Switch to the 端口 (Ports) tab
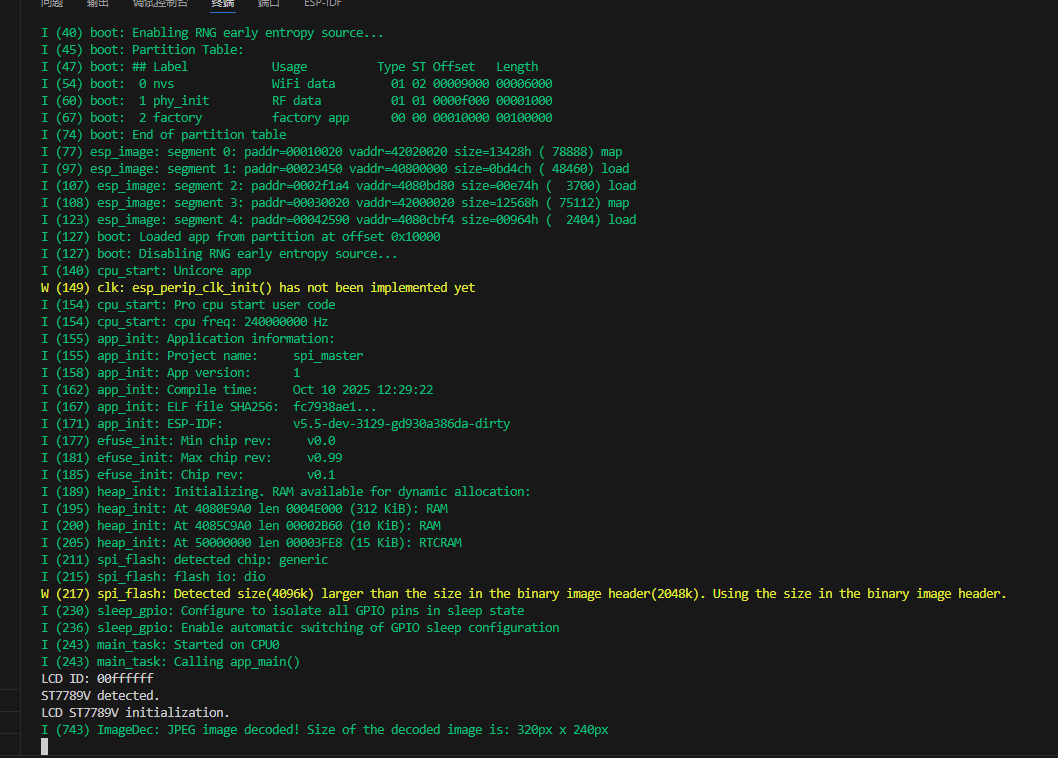1058x758 pixels. (x=269, y=3)
